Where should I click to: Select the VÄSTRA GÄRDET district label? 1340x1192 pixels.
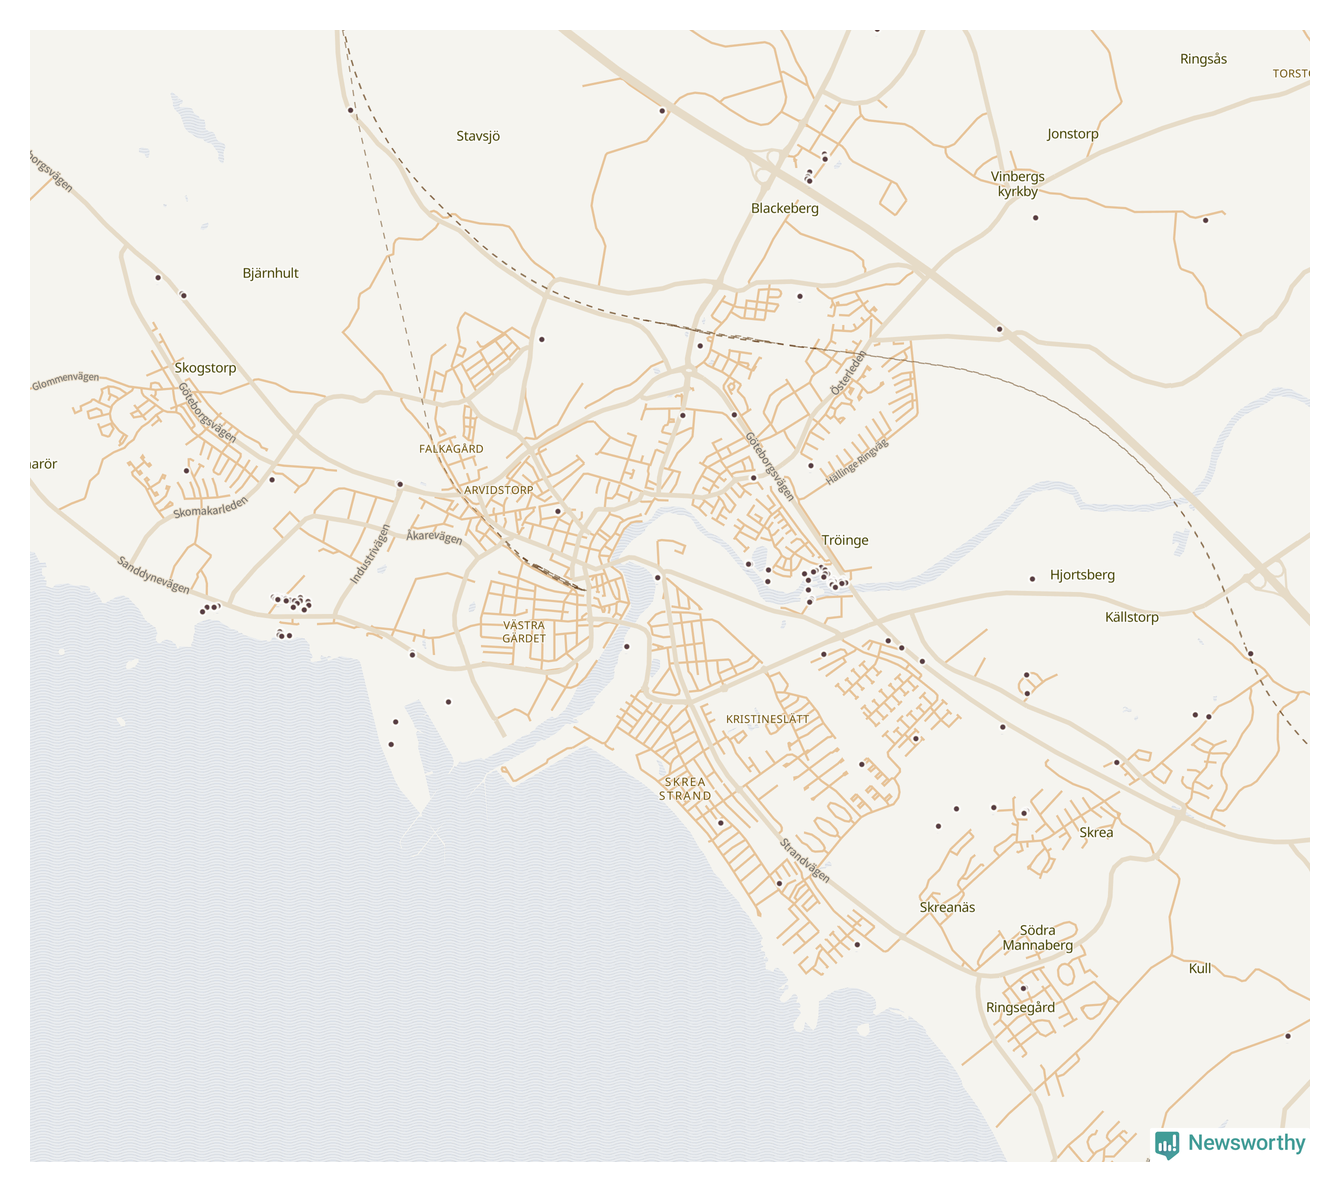pyautogui.click(x=524, y=632)
